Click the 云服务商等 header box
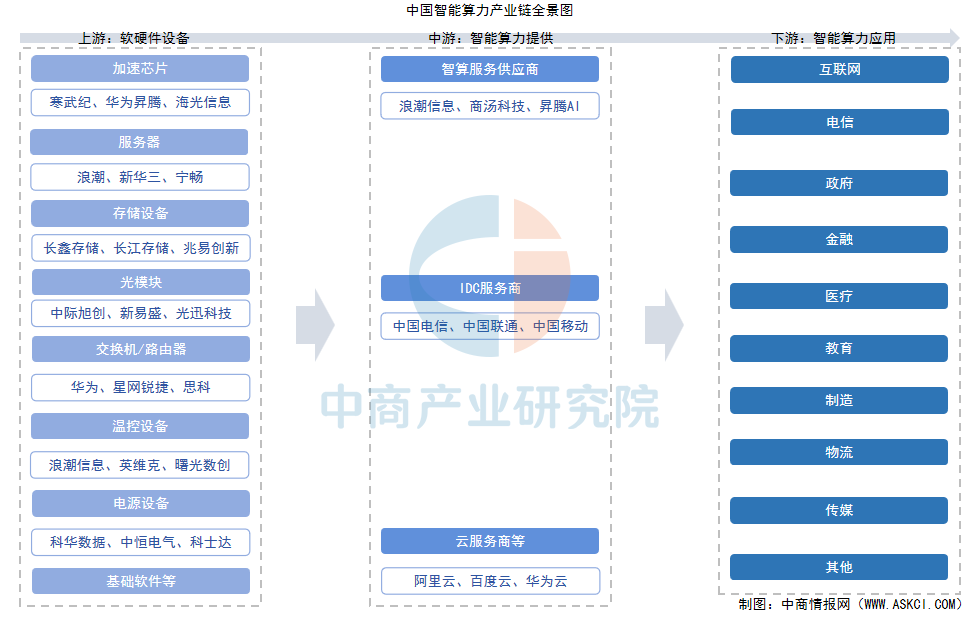This screenshot has height=622, width=980. click(490, 541)
